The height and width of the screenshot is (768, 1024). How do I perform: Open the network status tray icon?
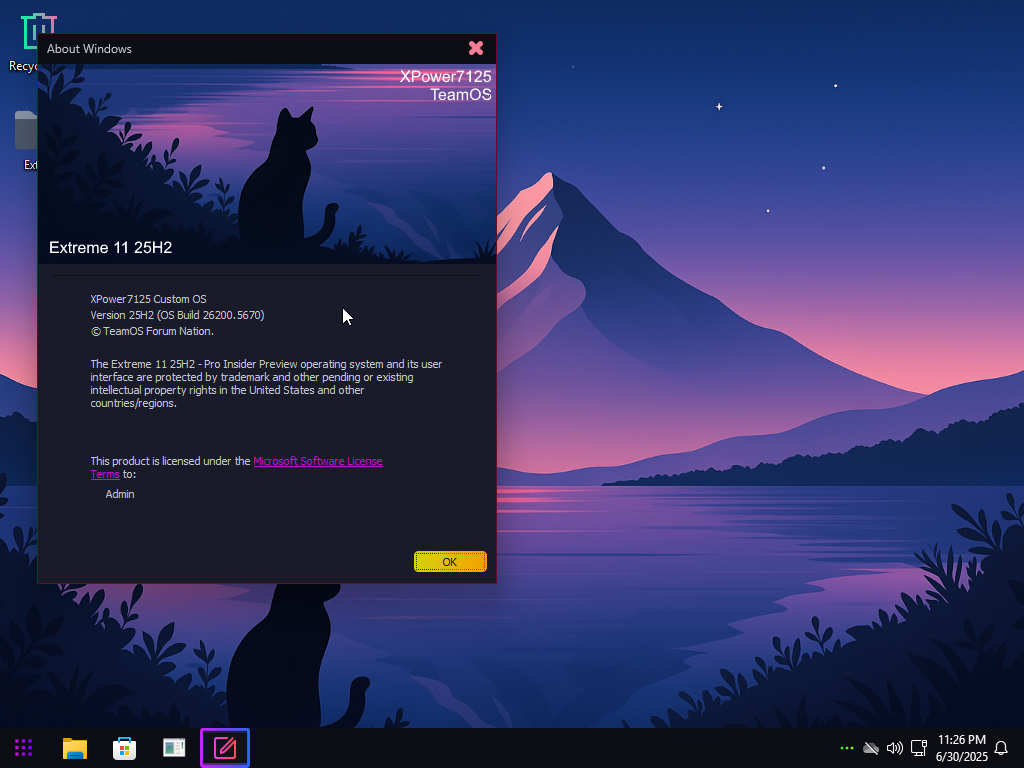919,748
